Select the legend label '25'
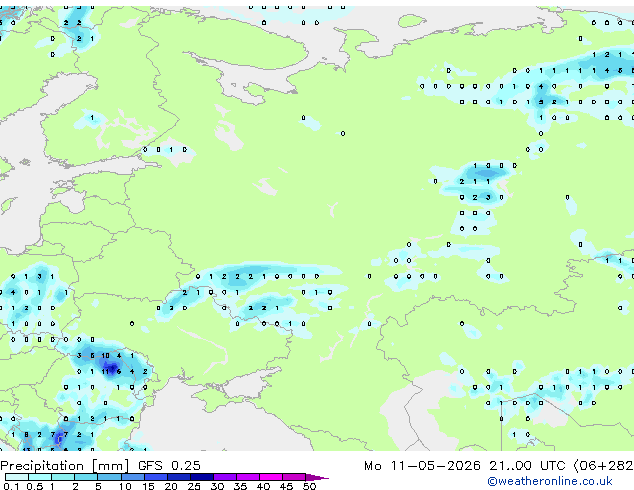This screenshot has height=490, width=634. pyautogui.click(x=194, y=486)
